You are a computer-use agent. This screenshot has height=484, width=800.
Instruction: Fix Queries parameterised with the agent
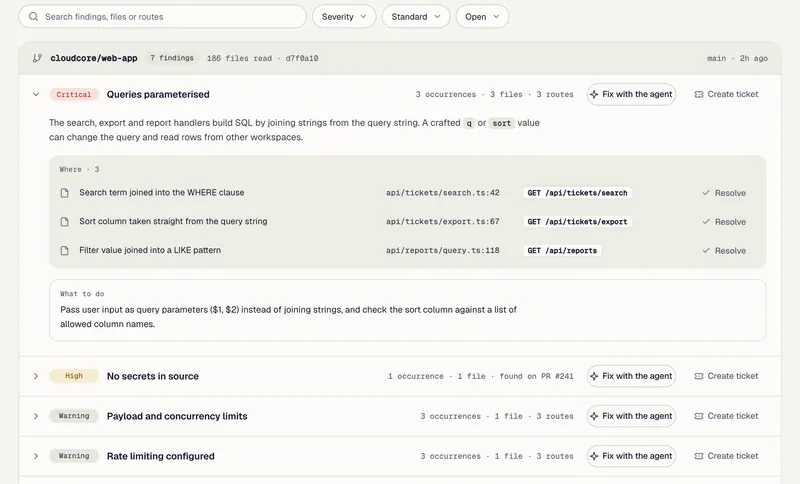coord(631,94)
